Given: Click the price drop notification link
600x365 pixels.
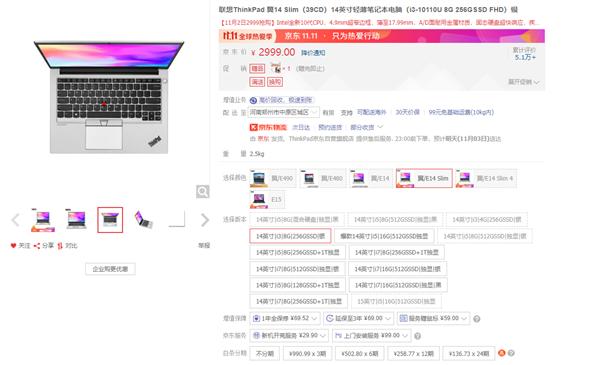Looking at the screenshot, I should pos(313,53).
